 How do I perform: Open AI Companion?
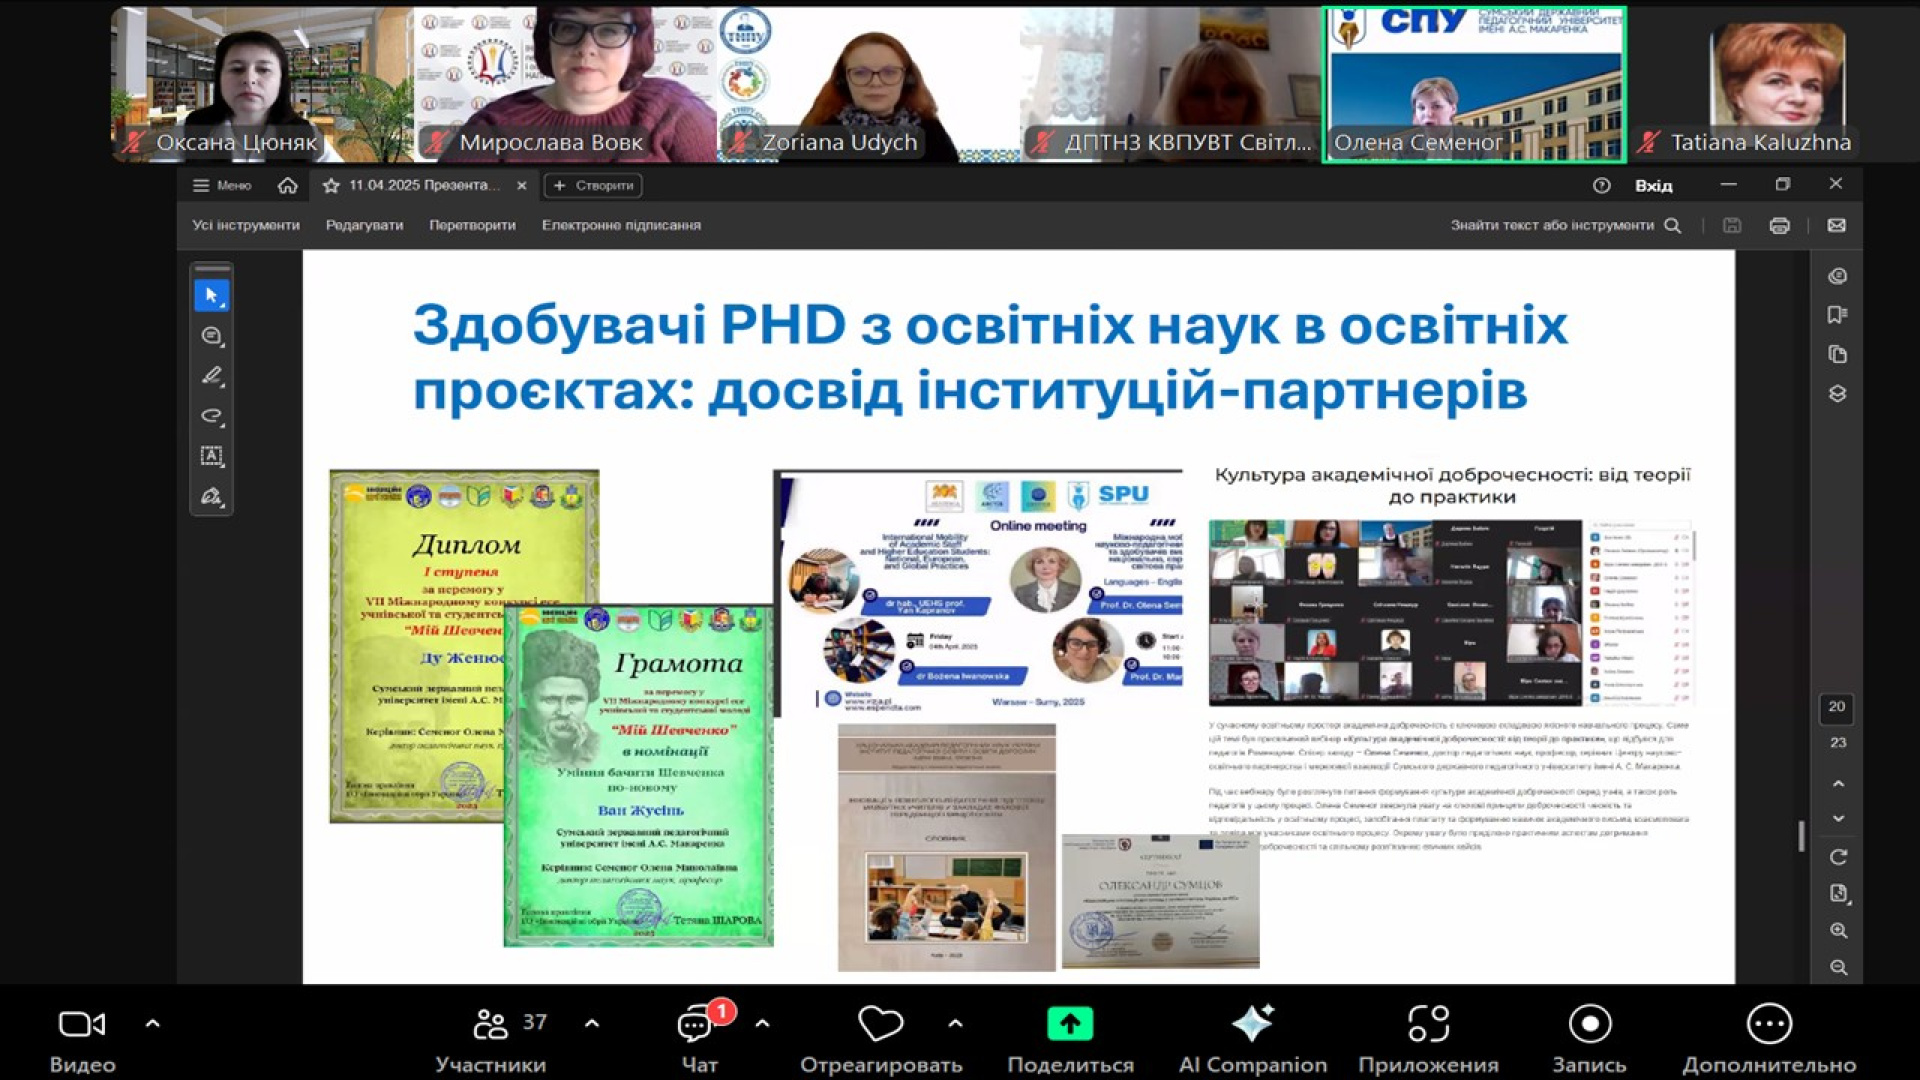[x=1253, y=1038]
